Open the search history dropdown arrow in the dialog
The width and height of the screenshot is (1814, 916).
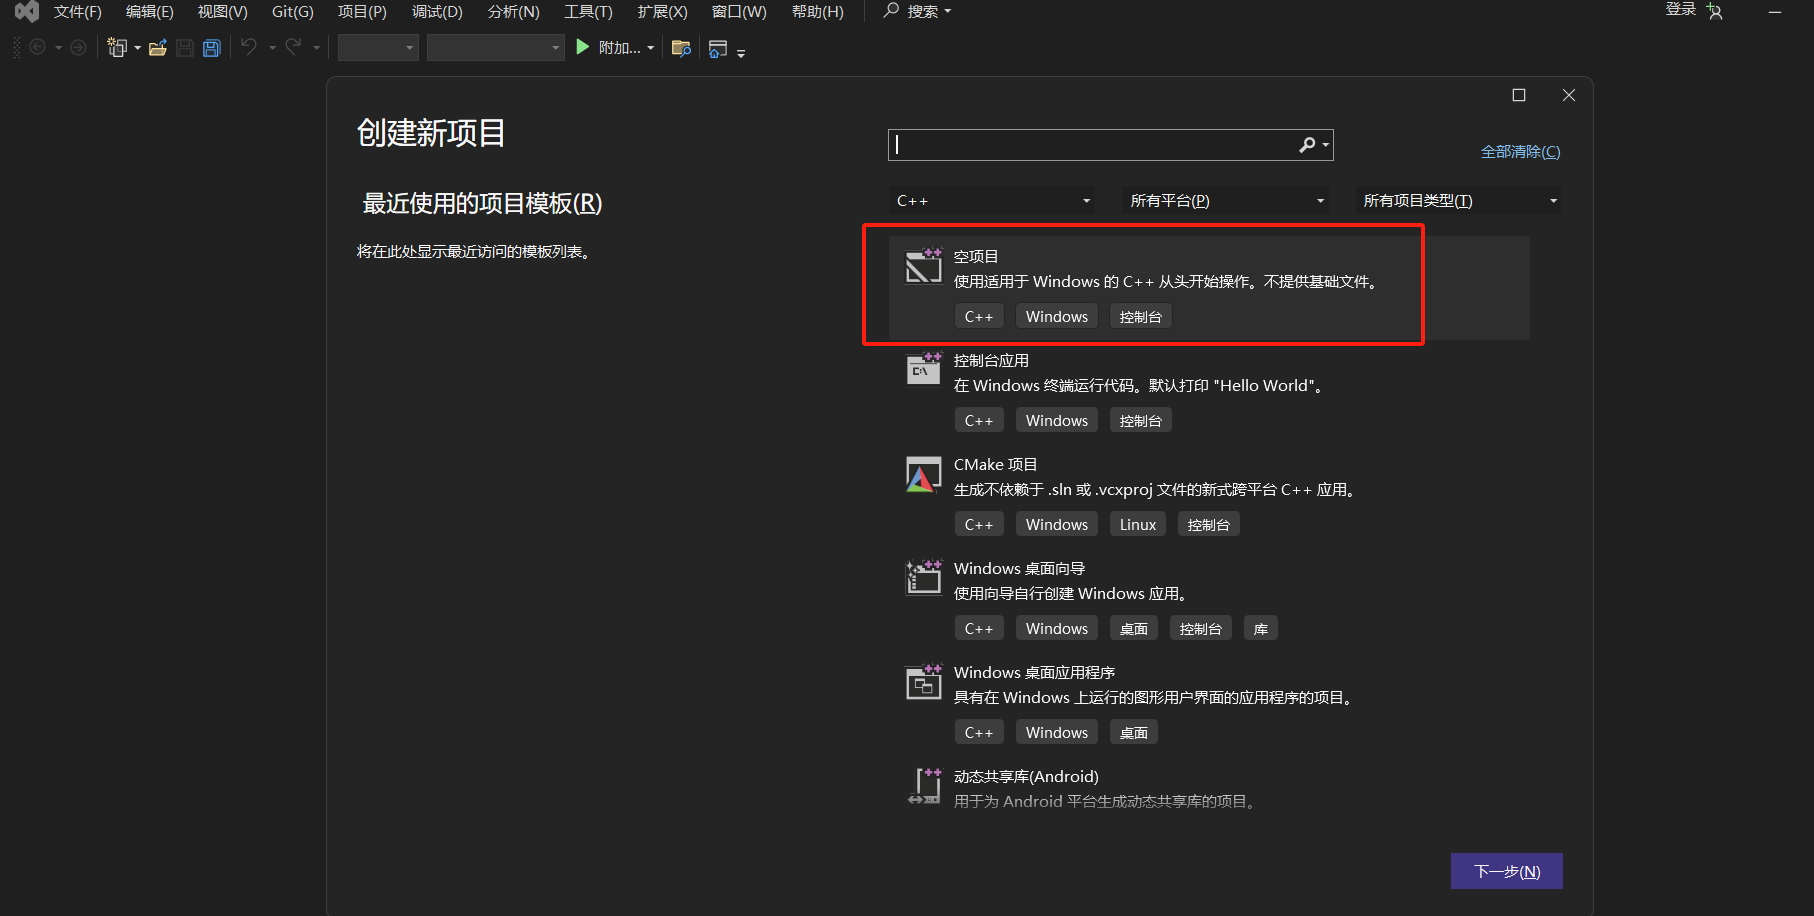[x=1324, y=144]
